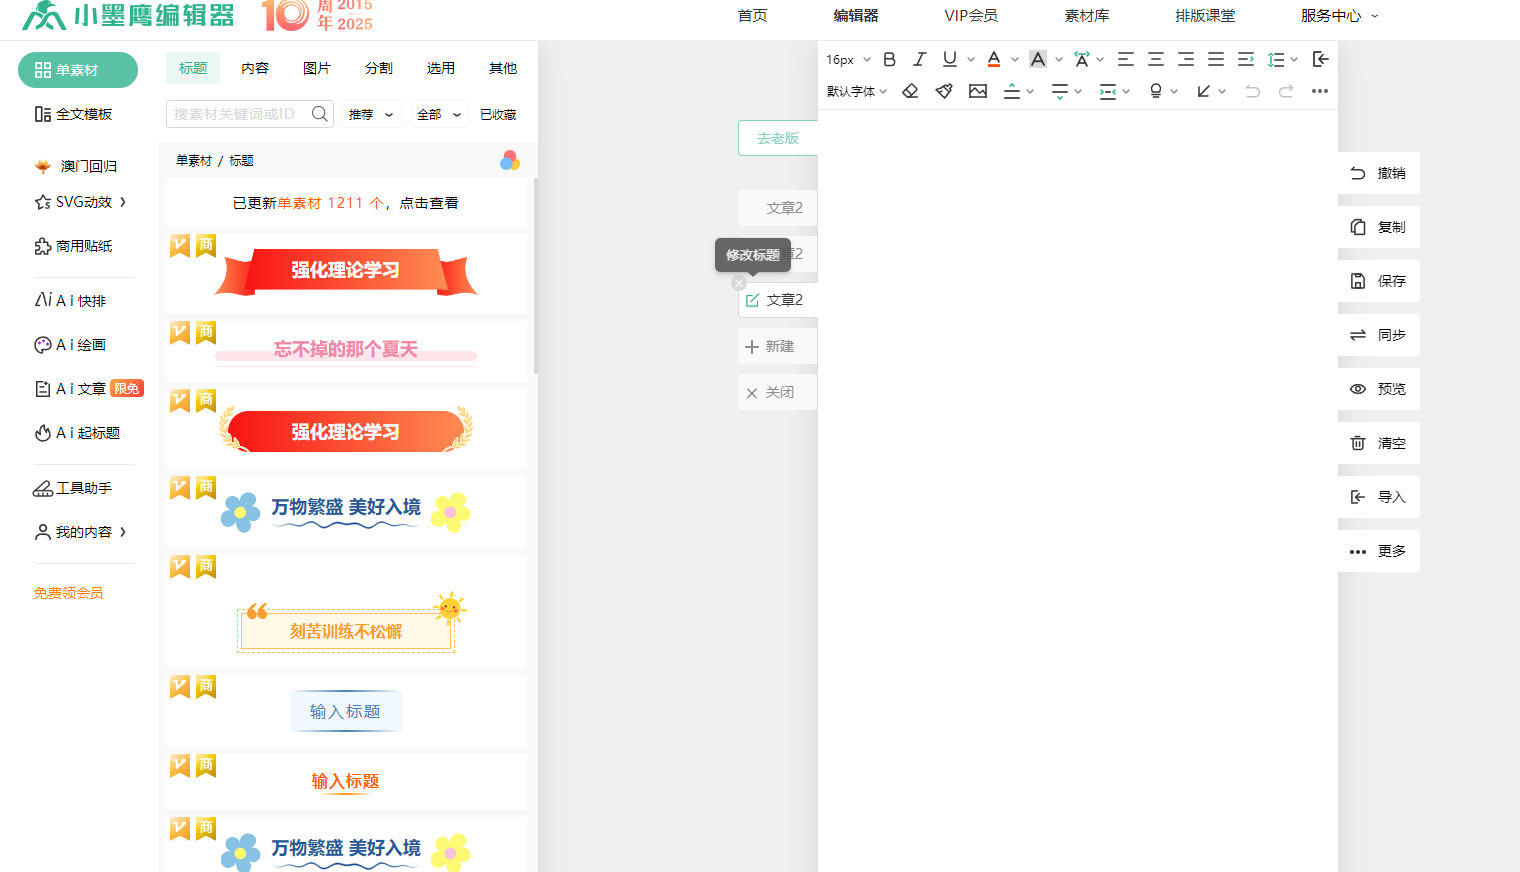Click the eraser clear-format icon
The image size is (1520, 872).
tap(910, 91)
